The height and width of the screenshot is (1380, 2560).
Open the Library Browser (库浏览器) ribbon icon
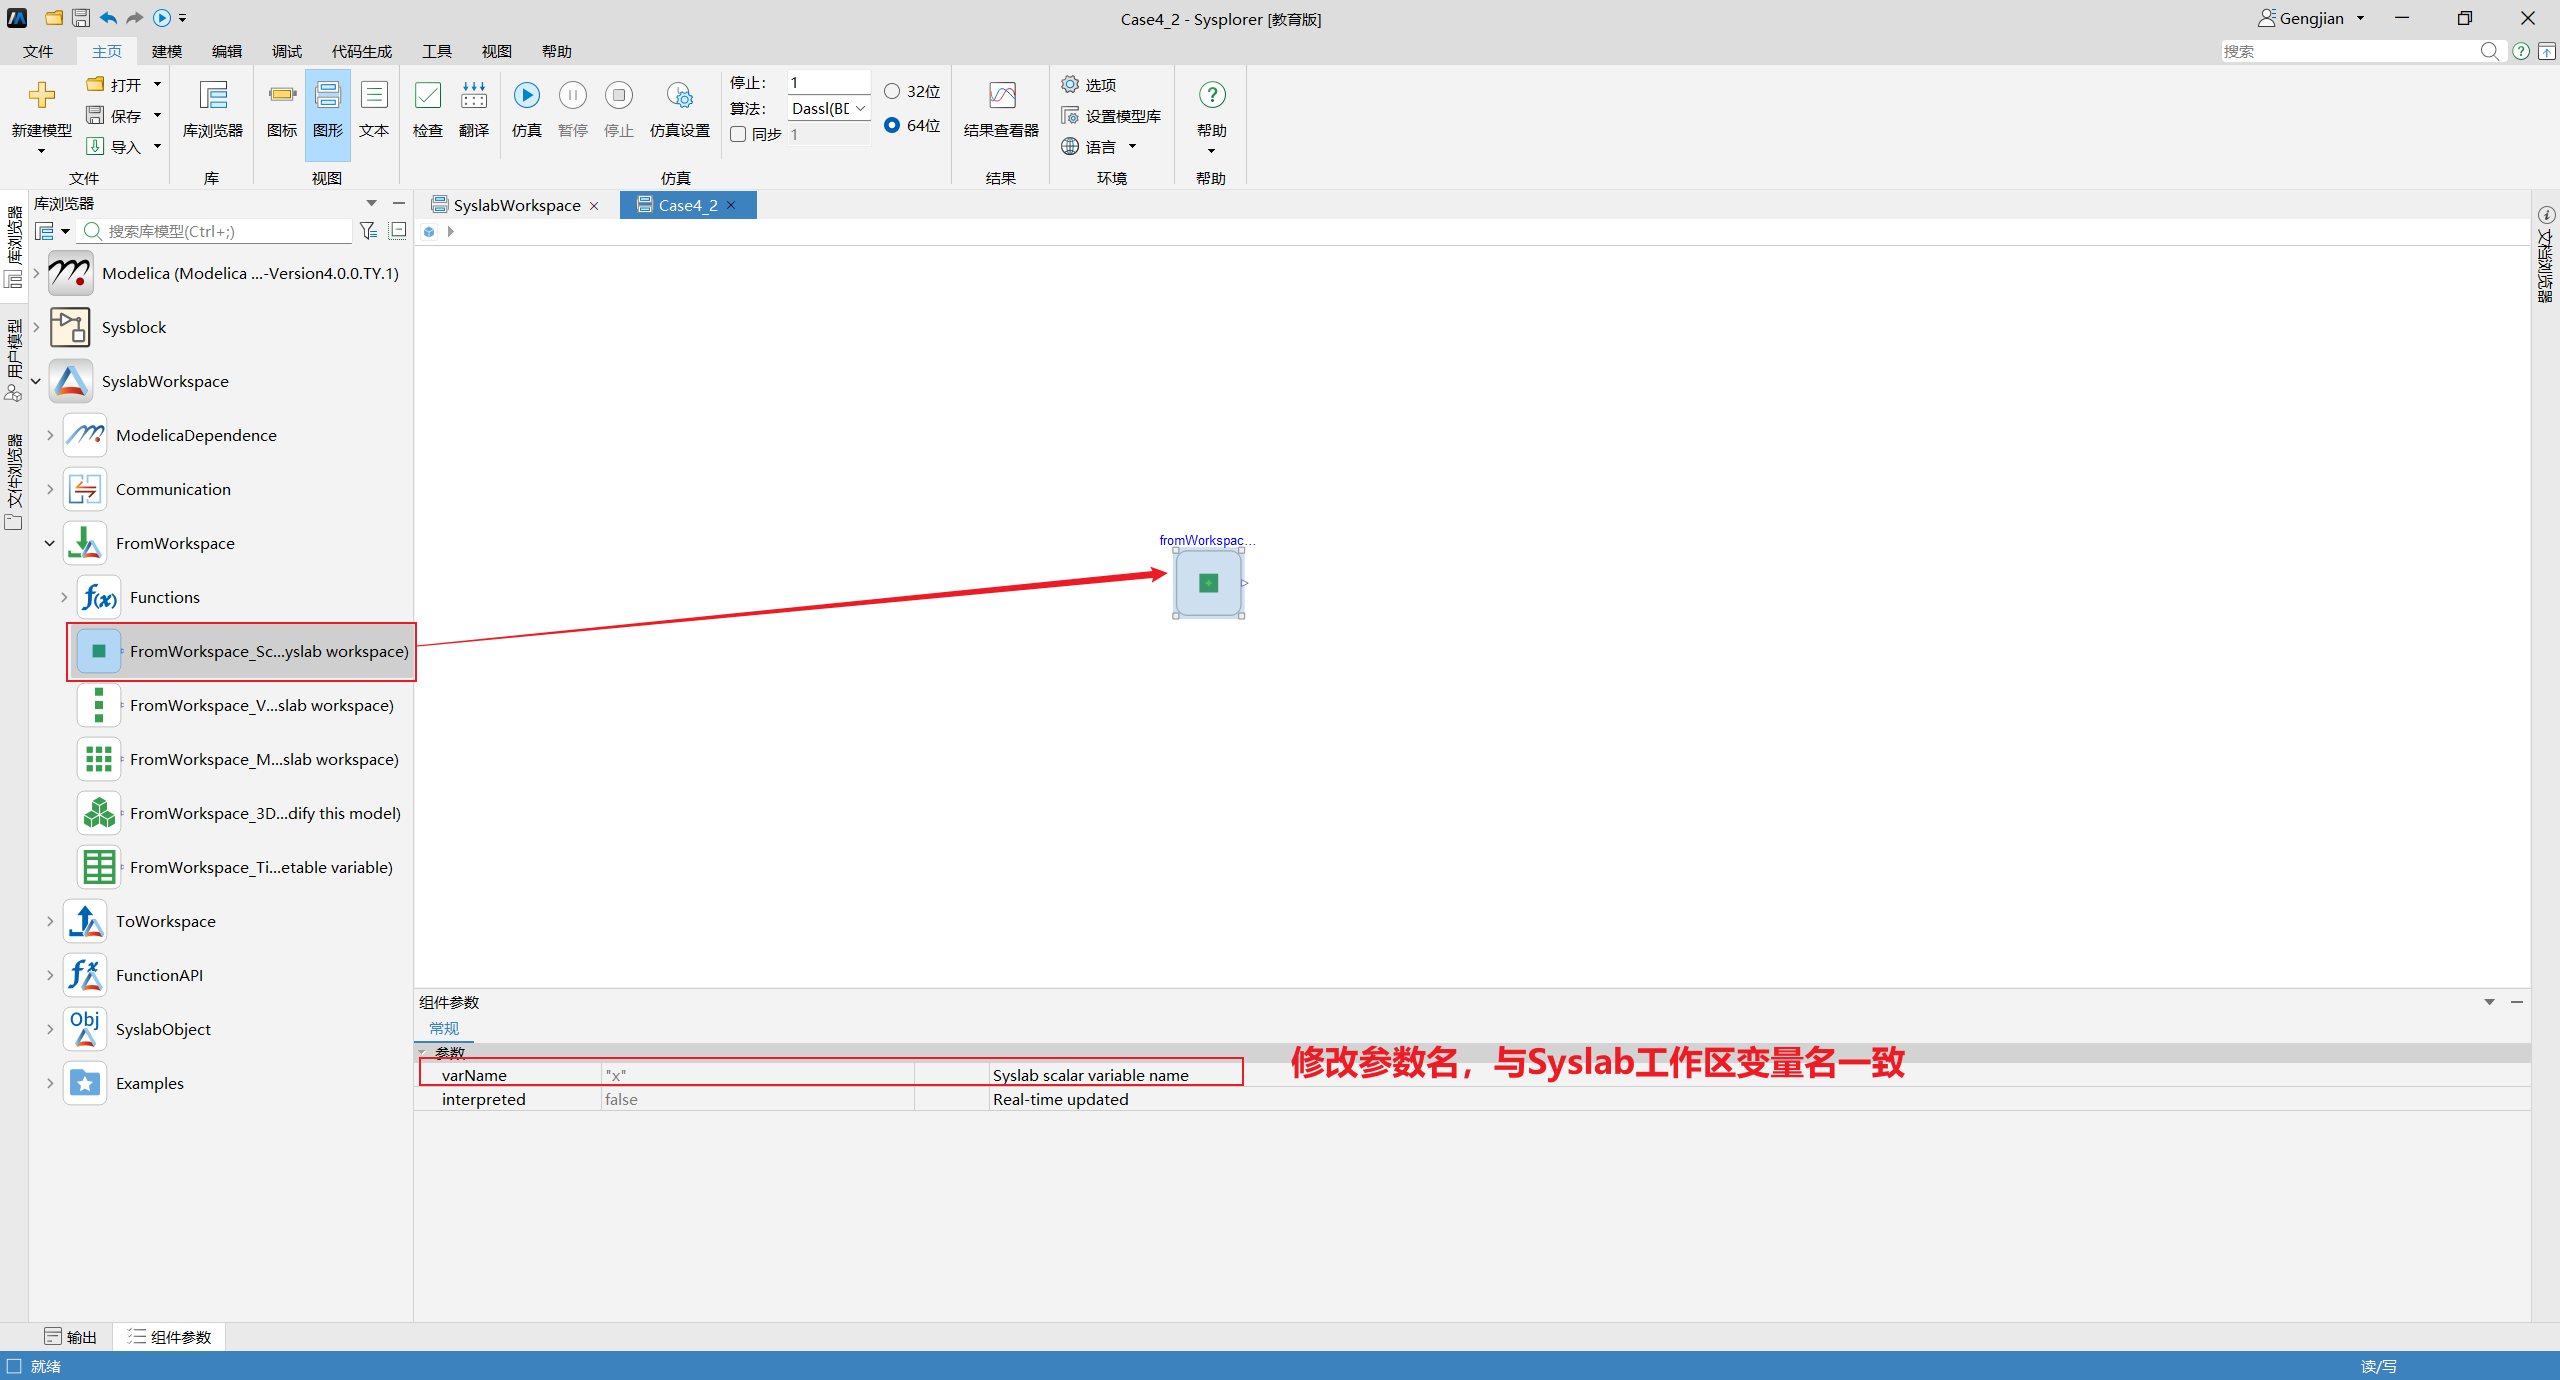coord(213,96)
